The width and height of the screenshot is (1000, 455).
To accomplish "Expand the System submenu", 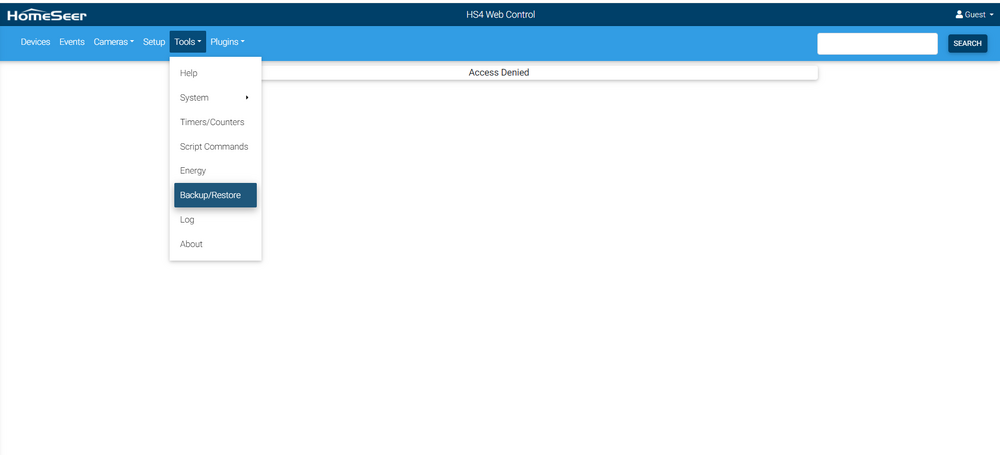I will pyautogui.click(x=216, y=98).
